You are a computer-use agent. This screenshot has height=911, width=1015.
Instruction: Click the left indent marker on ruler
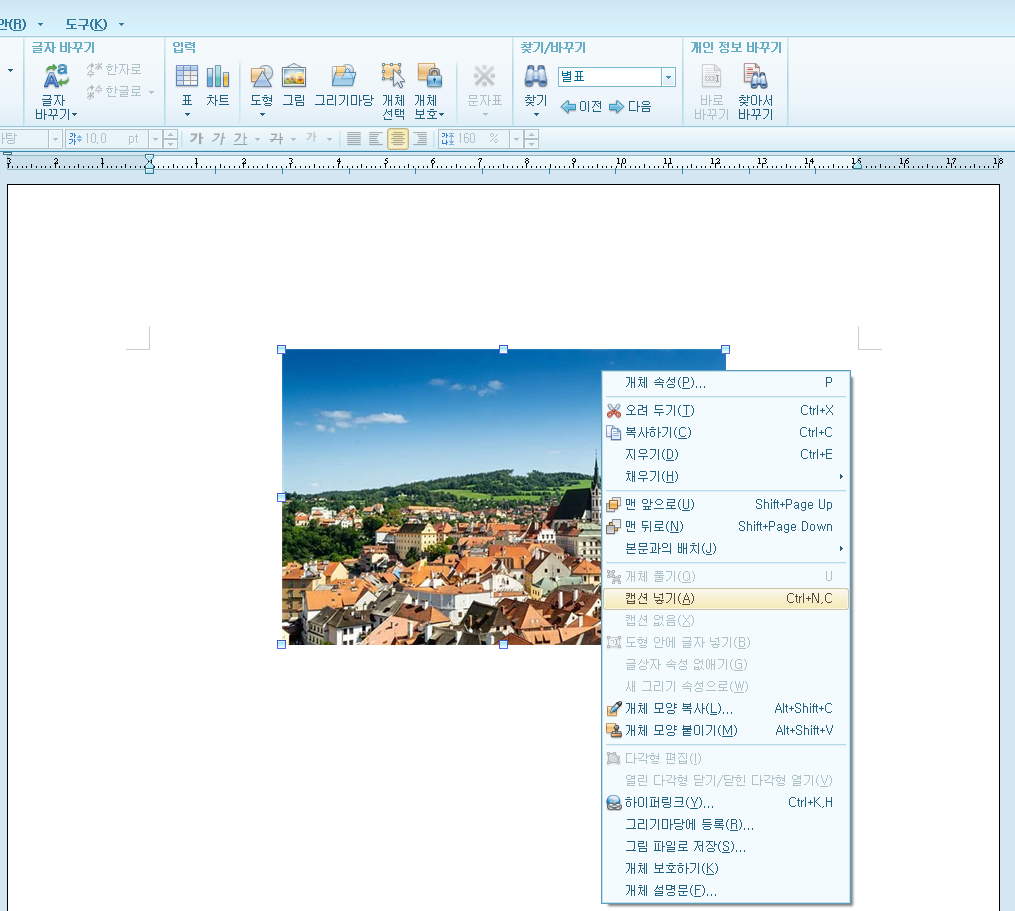(150, 164)
